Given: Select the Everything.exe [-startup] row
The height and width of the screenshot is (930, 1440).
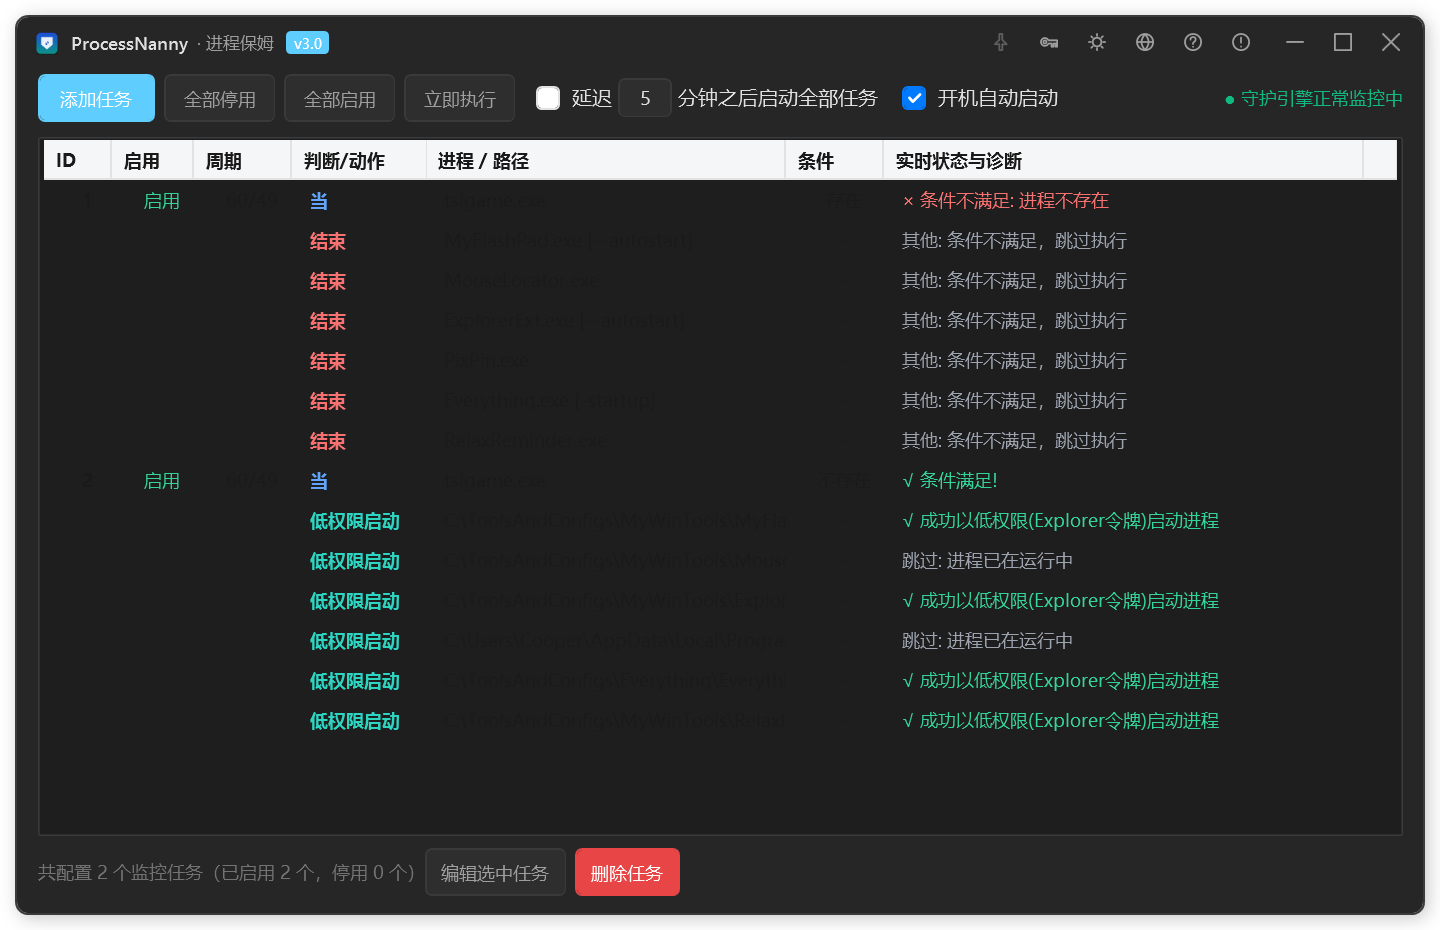Looking at the screenshot, I should click(720, 401).
